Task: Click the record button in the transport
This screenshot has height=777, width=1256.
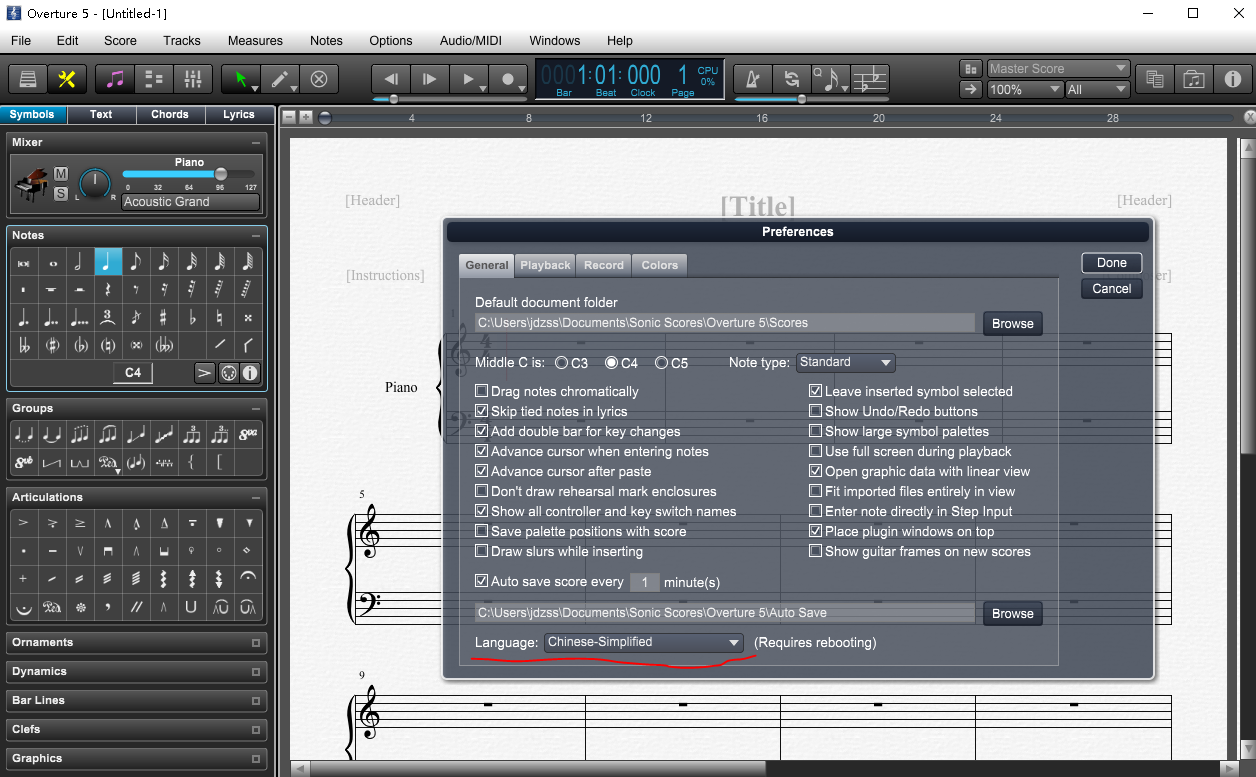Action: coord(508,79)
